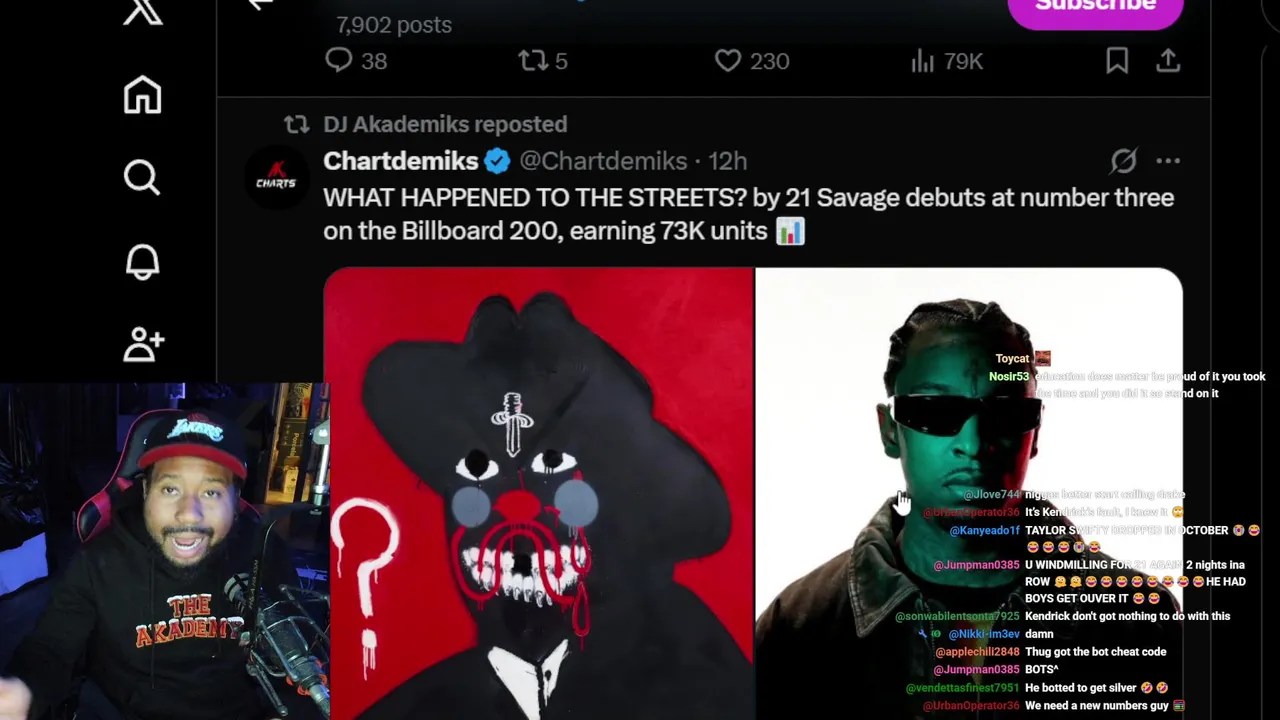Open the 21 Savage photo on the right

pyautogui.click(x=968, y=494)
